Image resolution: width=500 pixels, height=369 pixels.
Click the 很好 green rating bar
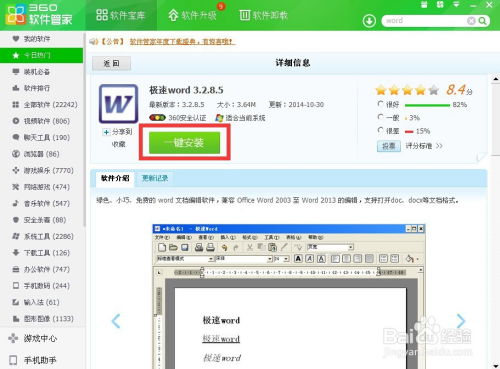point(427,105)
